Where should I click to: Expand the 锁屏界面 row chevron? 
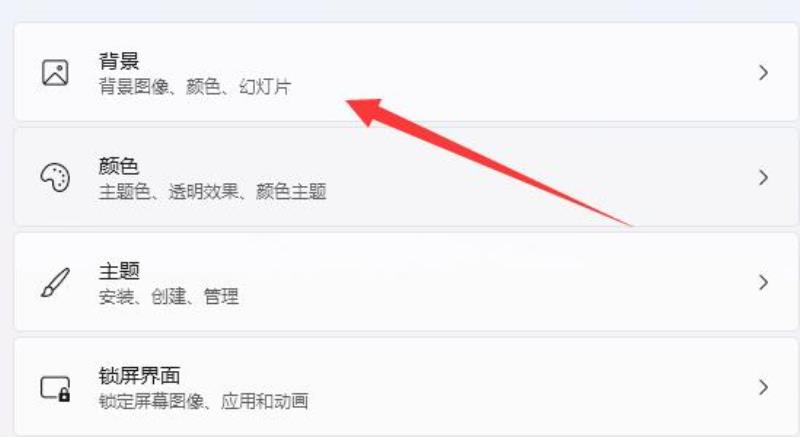pyautogui.click(x=763, y=388)
